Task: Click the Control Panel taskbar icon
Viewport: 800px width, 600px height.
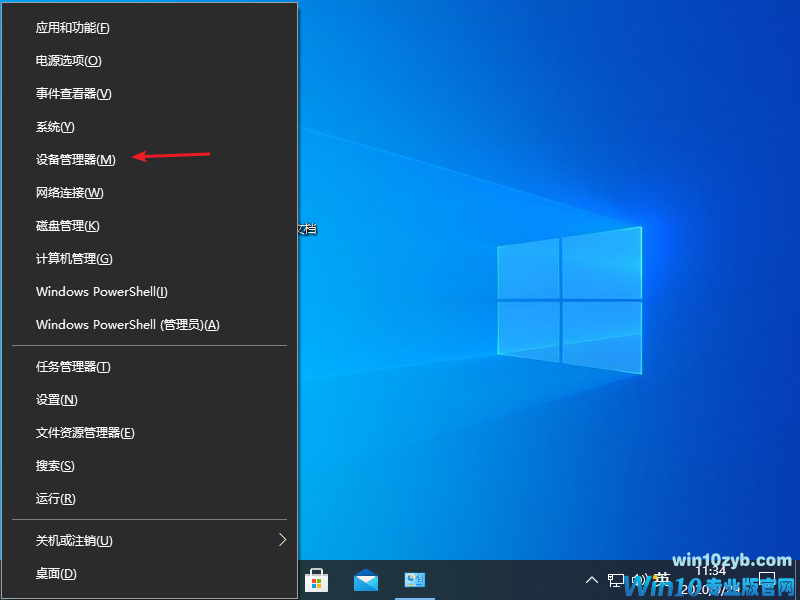Action: tap(414, 580)
